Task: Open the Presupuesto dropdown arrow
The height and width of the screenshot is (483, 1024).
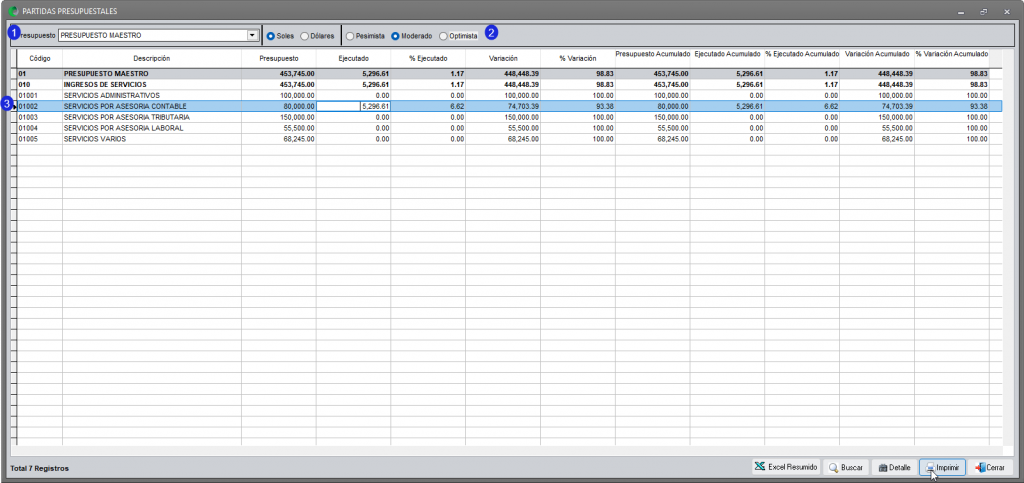Action: point(253,35)
